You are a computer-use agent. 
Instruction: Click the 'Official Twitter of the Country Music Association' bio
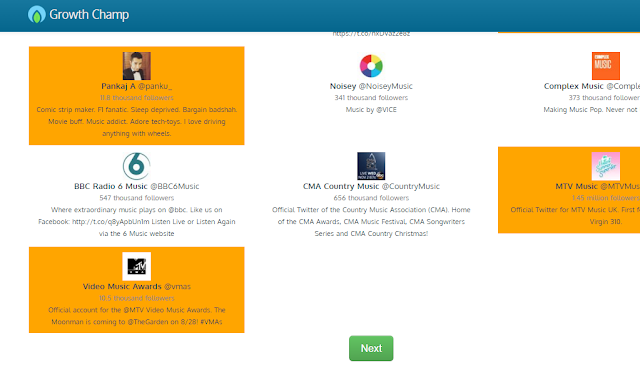tap(371, 222)
